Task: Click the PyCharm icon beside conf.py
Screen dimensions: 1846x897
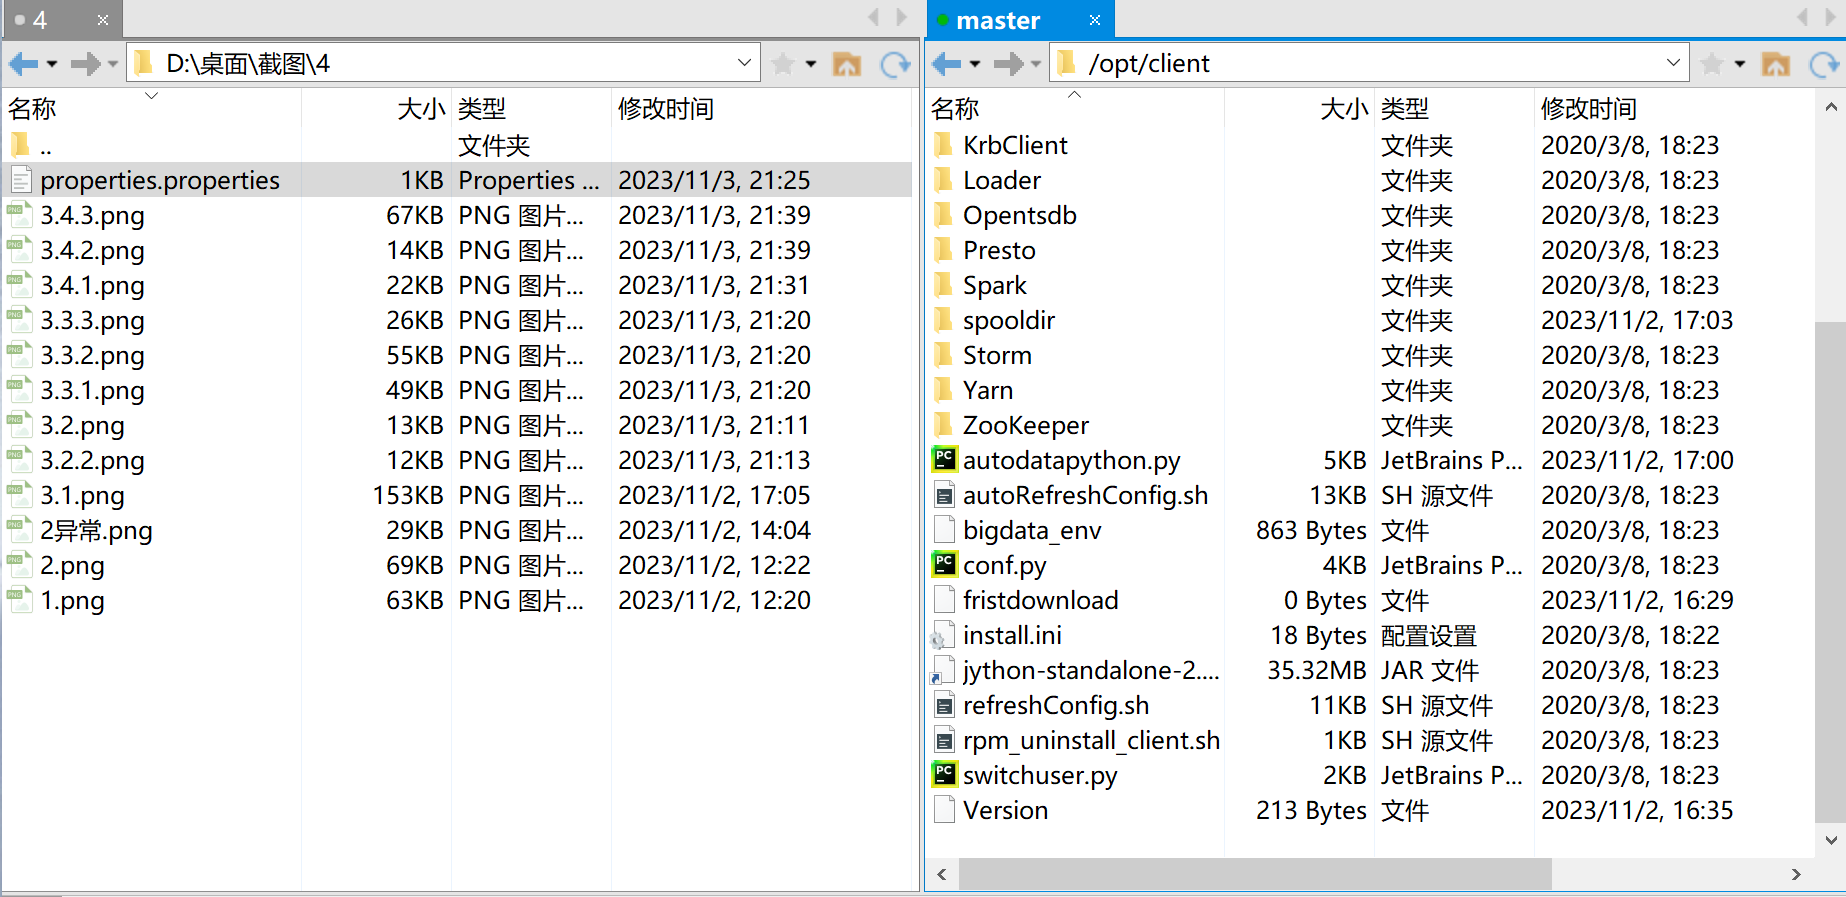Action: coord(944,564)
